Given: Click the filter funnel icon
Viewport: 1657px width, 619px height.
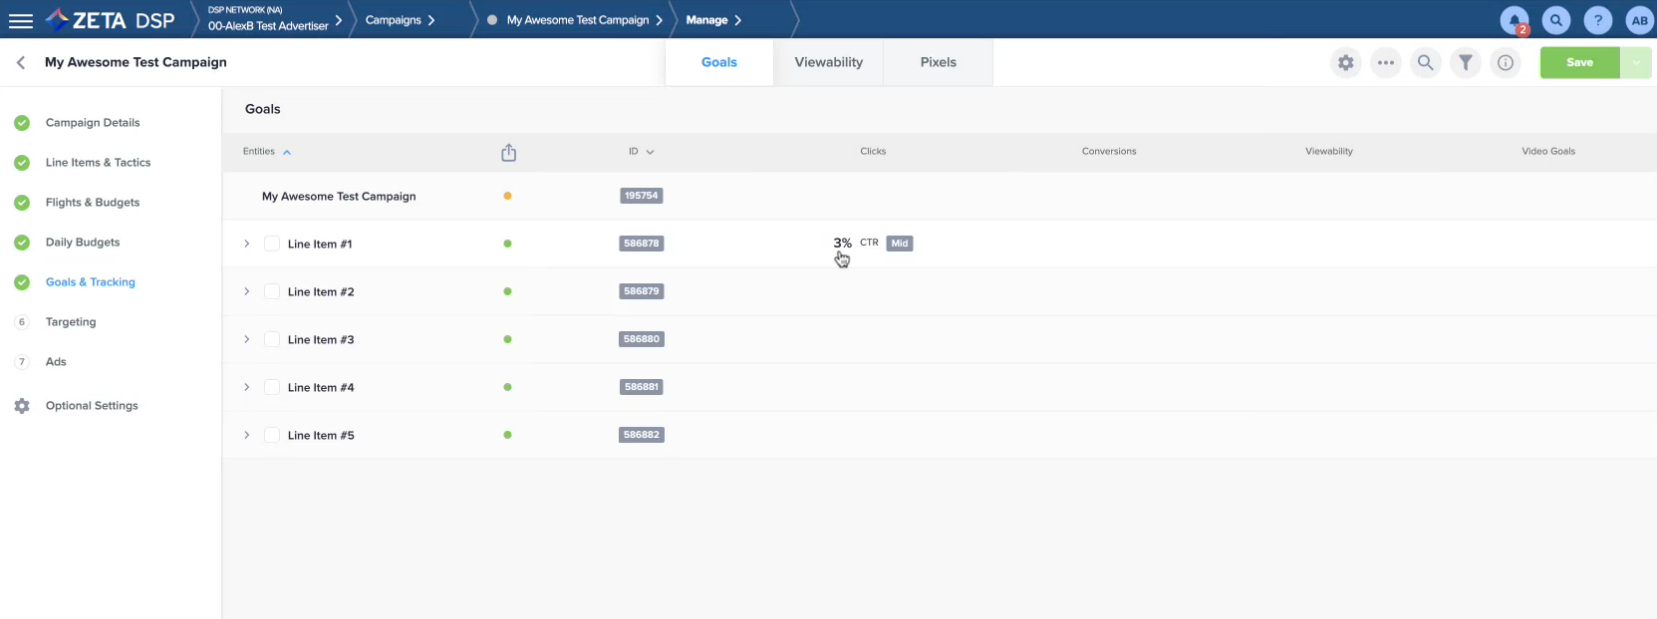Looking at the screenshot, I should tap(1465, 63).
